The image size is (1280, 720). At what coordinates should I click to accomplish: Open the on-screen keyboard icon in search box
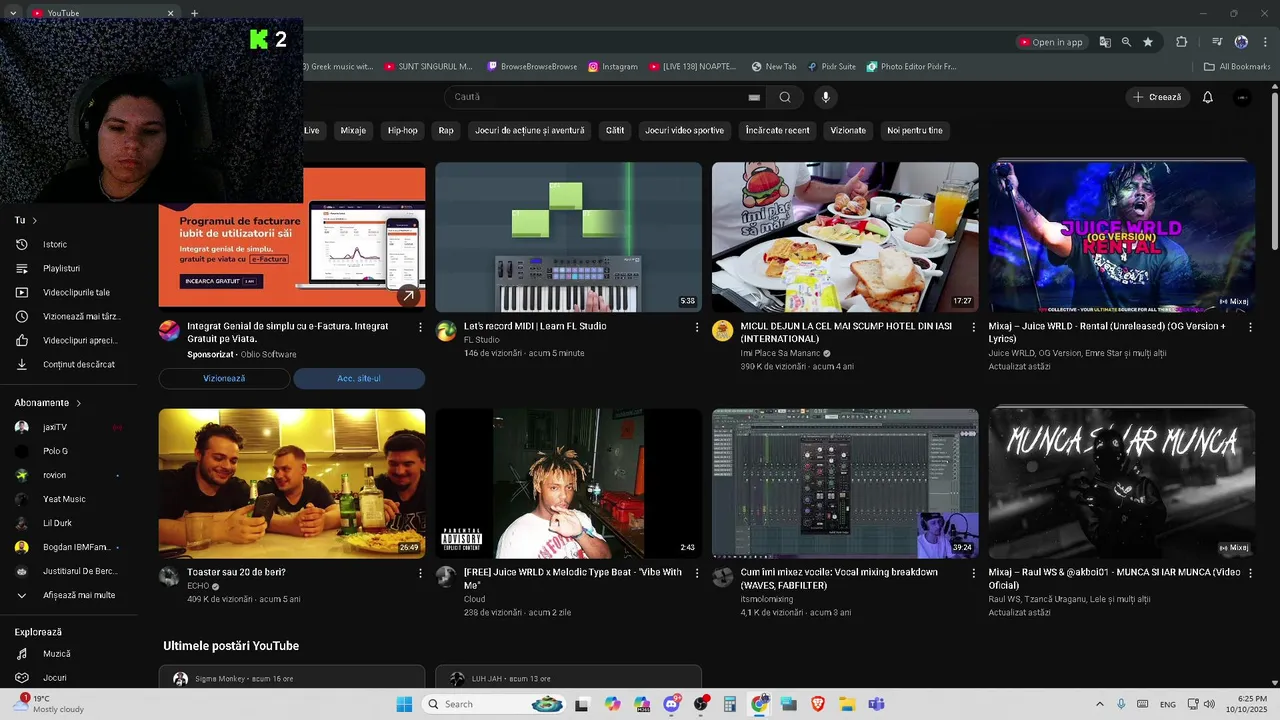[754, 97]
